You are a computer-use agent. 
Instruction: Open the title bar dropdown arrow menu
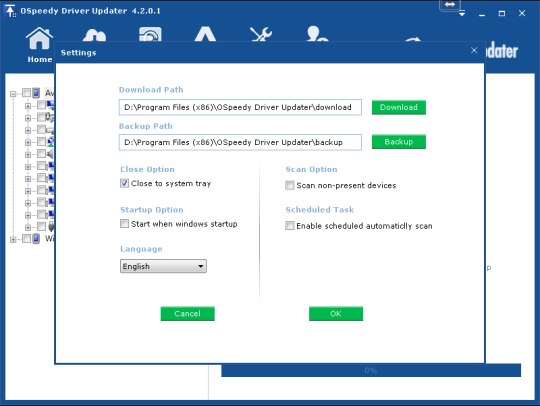point(462,14)
